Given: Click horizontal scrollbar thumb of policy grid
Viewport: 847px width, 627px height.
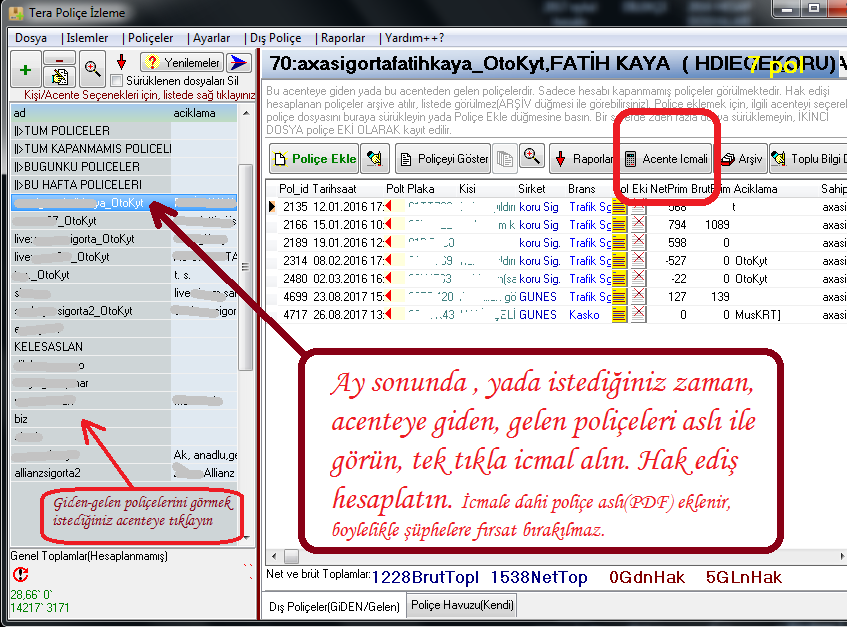Looking at the screenshot, I should 291,556.
